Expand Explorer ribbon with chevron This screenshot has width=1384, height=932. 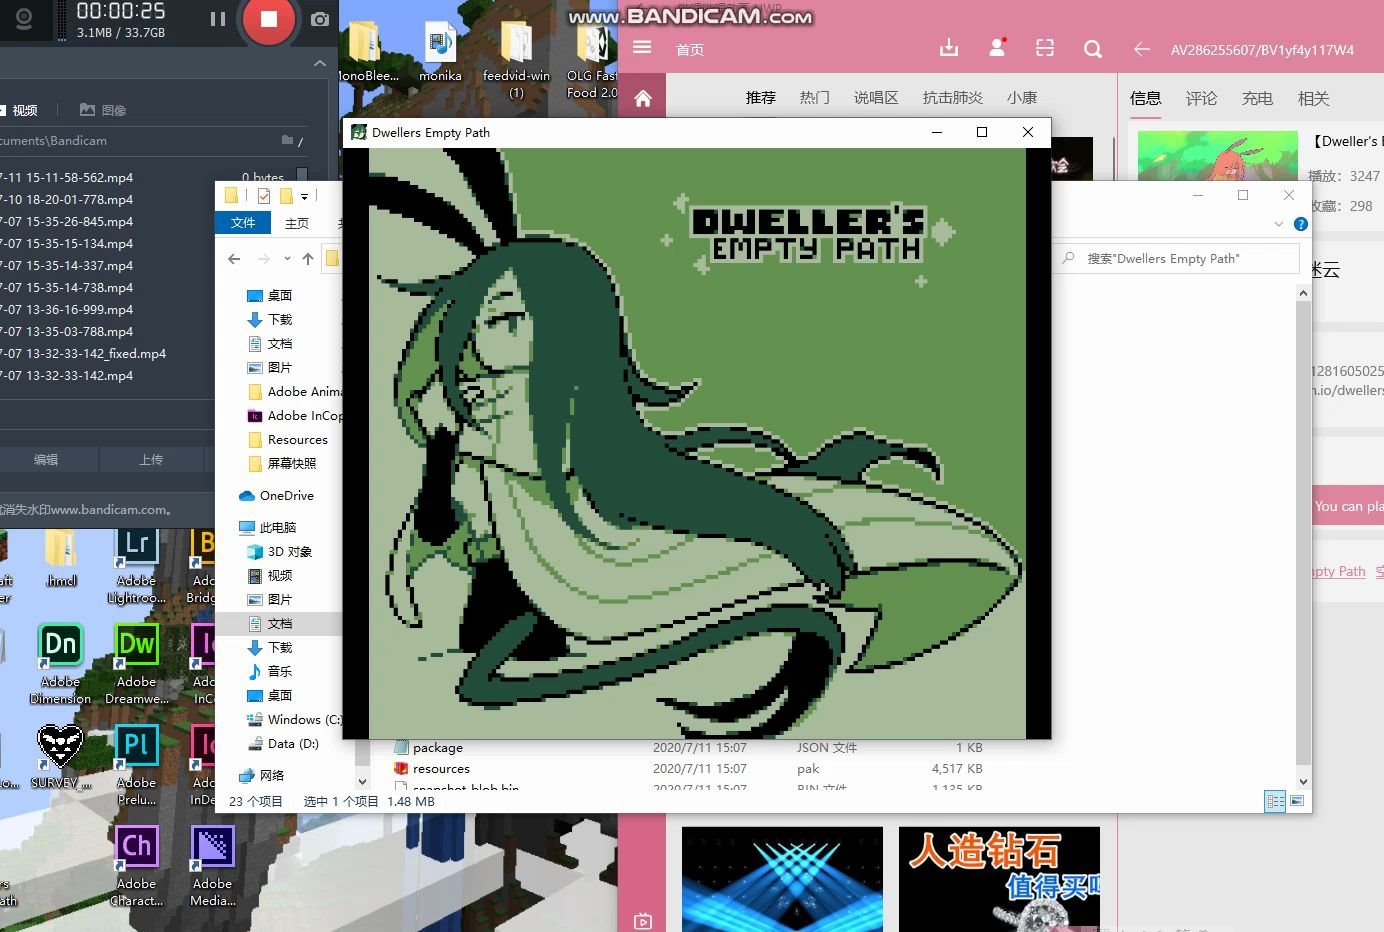1278,224
